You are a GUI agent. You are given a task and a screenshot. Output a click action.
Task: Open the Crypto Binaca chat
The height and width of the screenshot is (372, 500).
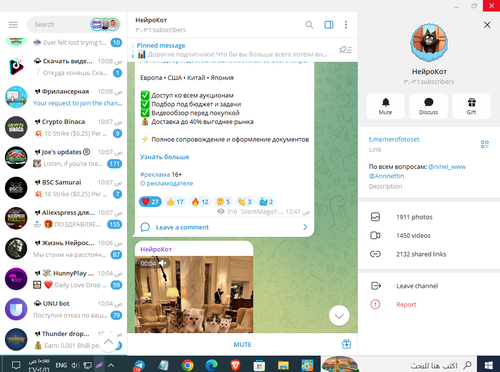63,127
